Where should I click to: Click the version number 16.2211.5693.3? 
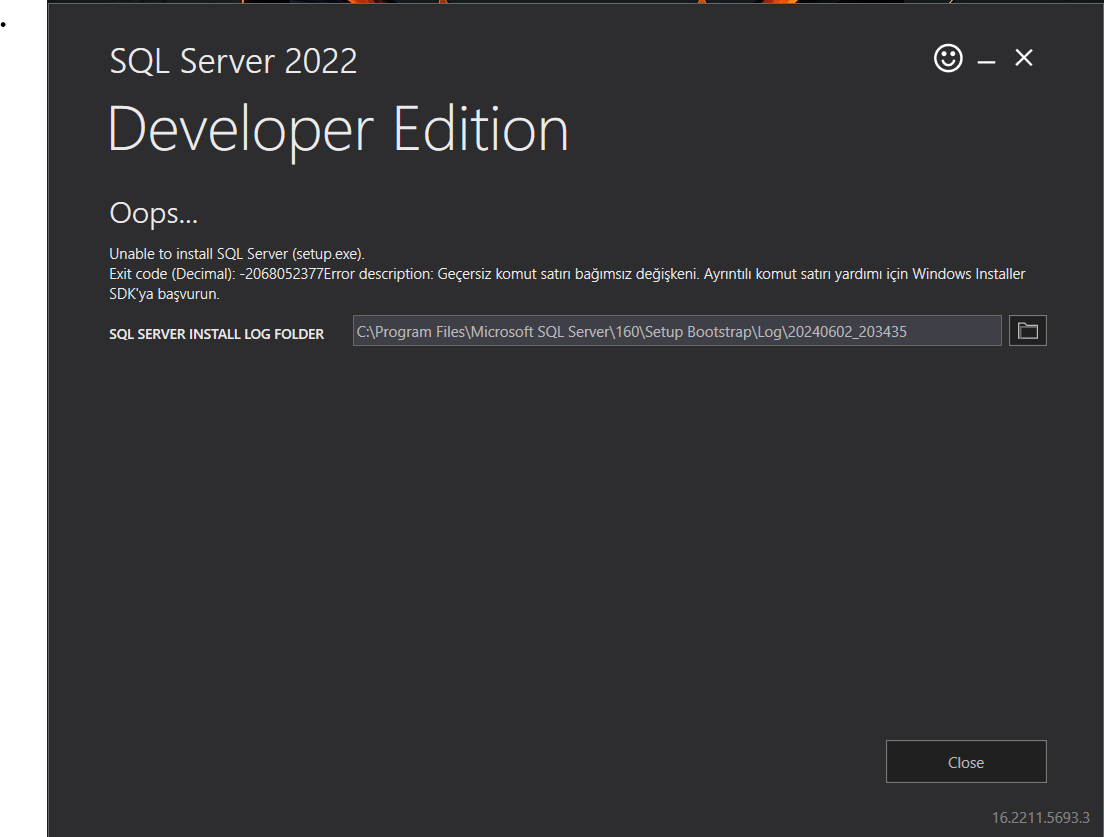point(1041,817)
